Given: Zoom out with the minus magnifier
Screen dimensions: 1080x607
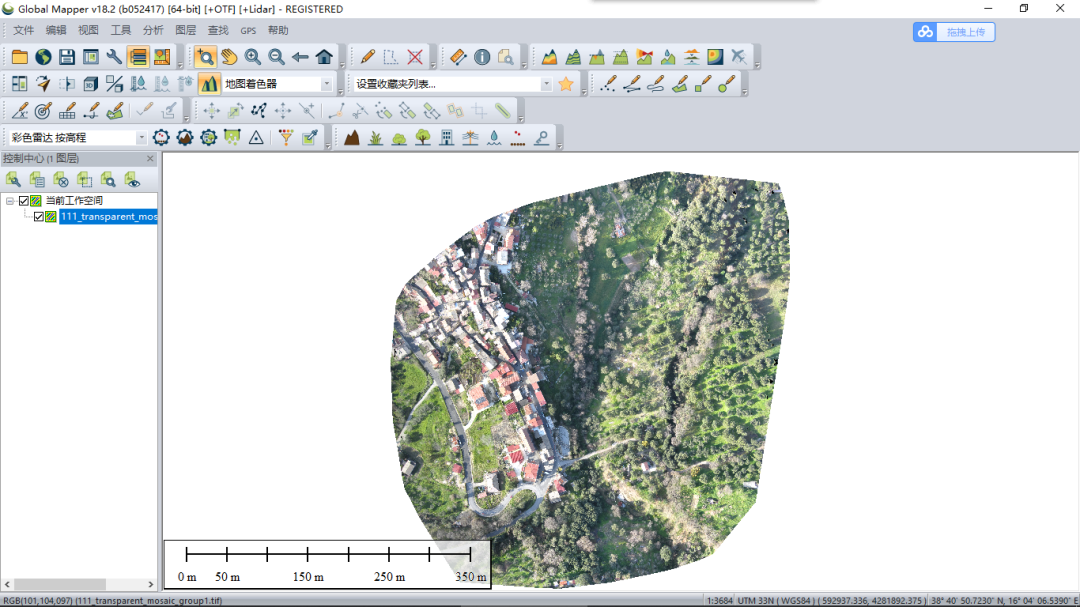Looking at the screenshot, I should [x=276, y=57].
